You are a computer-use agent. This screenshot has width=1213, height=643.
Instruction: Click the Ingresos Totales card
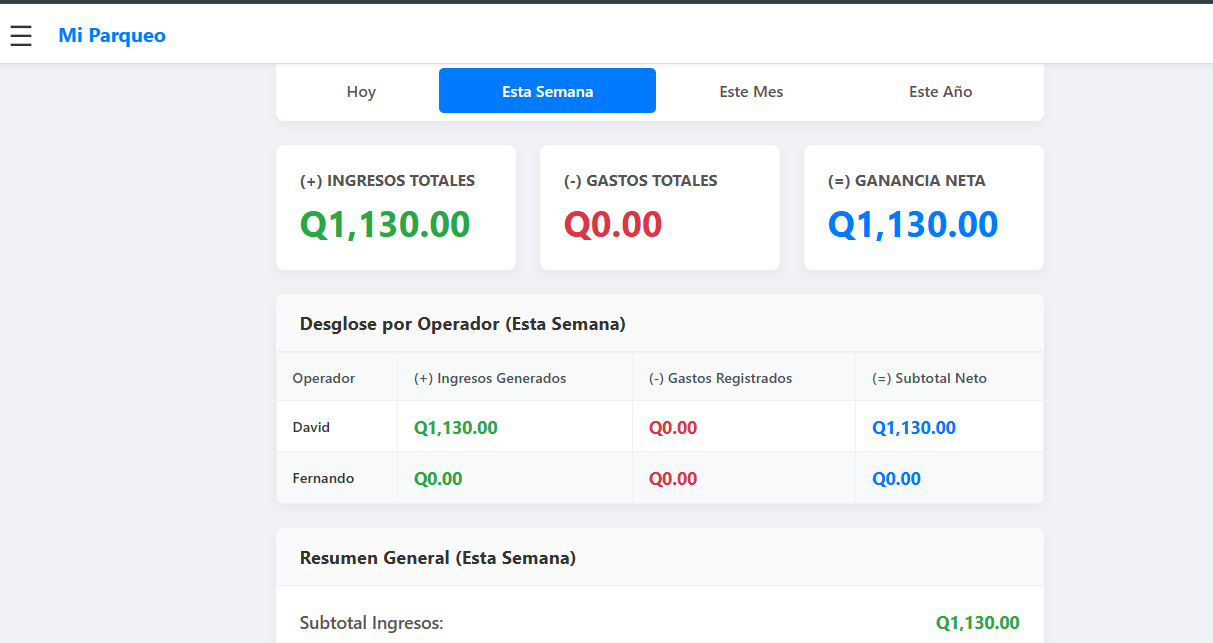pyautogui.click(x=396, y=208)
